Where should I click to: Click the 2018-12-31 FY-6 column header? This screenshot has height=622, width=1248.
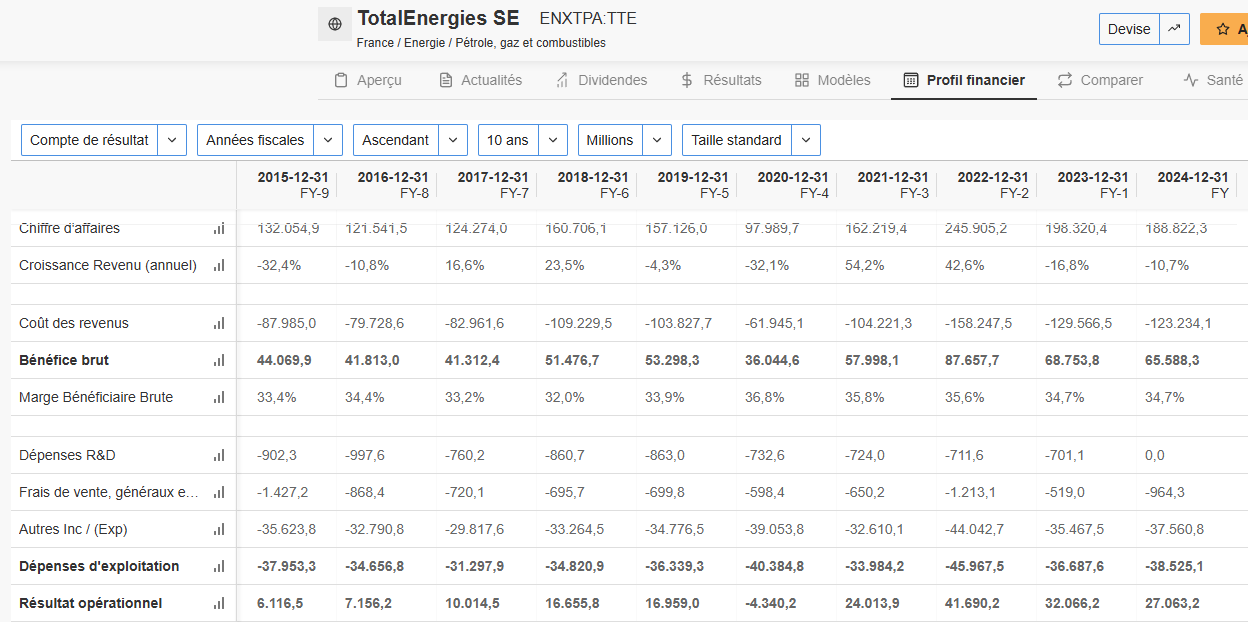[592, 185]
